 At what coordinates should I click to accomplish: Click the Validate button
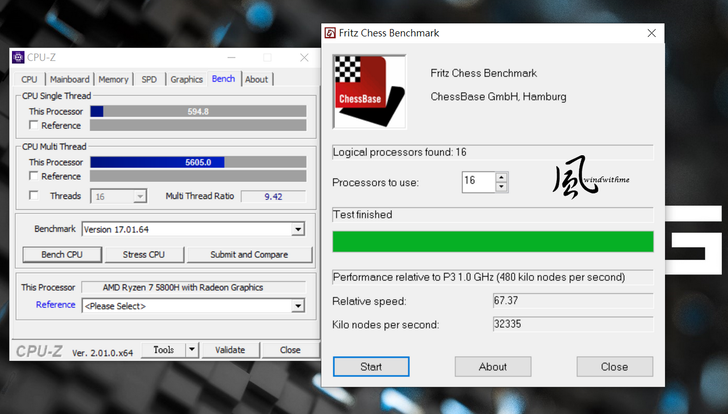pyautogui.click(x=230, y=349)
